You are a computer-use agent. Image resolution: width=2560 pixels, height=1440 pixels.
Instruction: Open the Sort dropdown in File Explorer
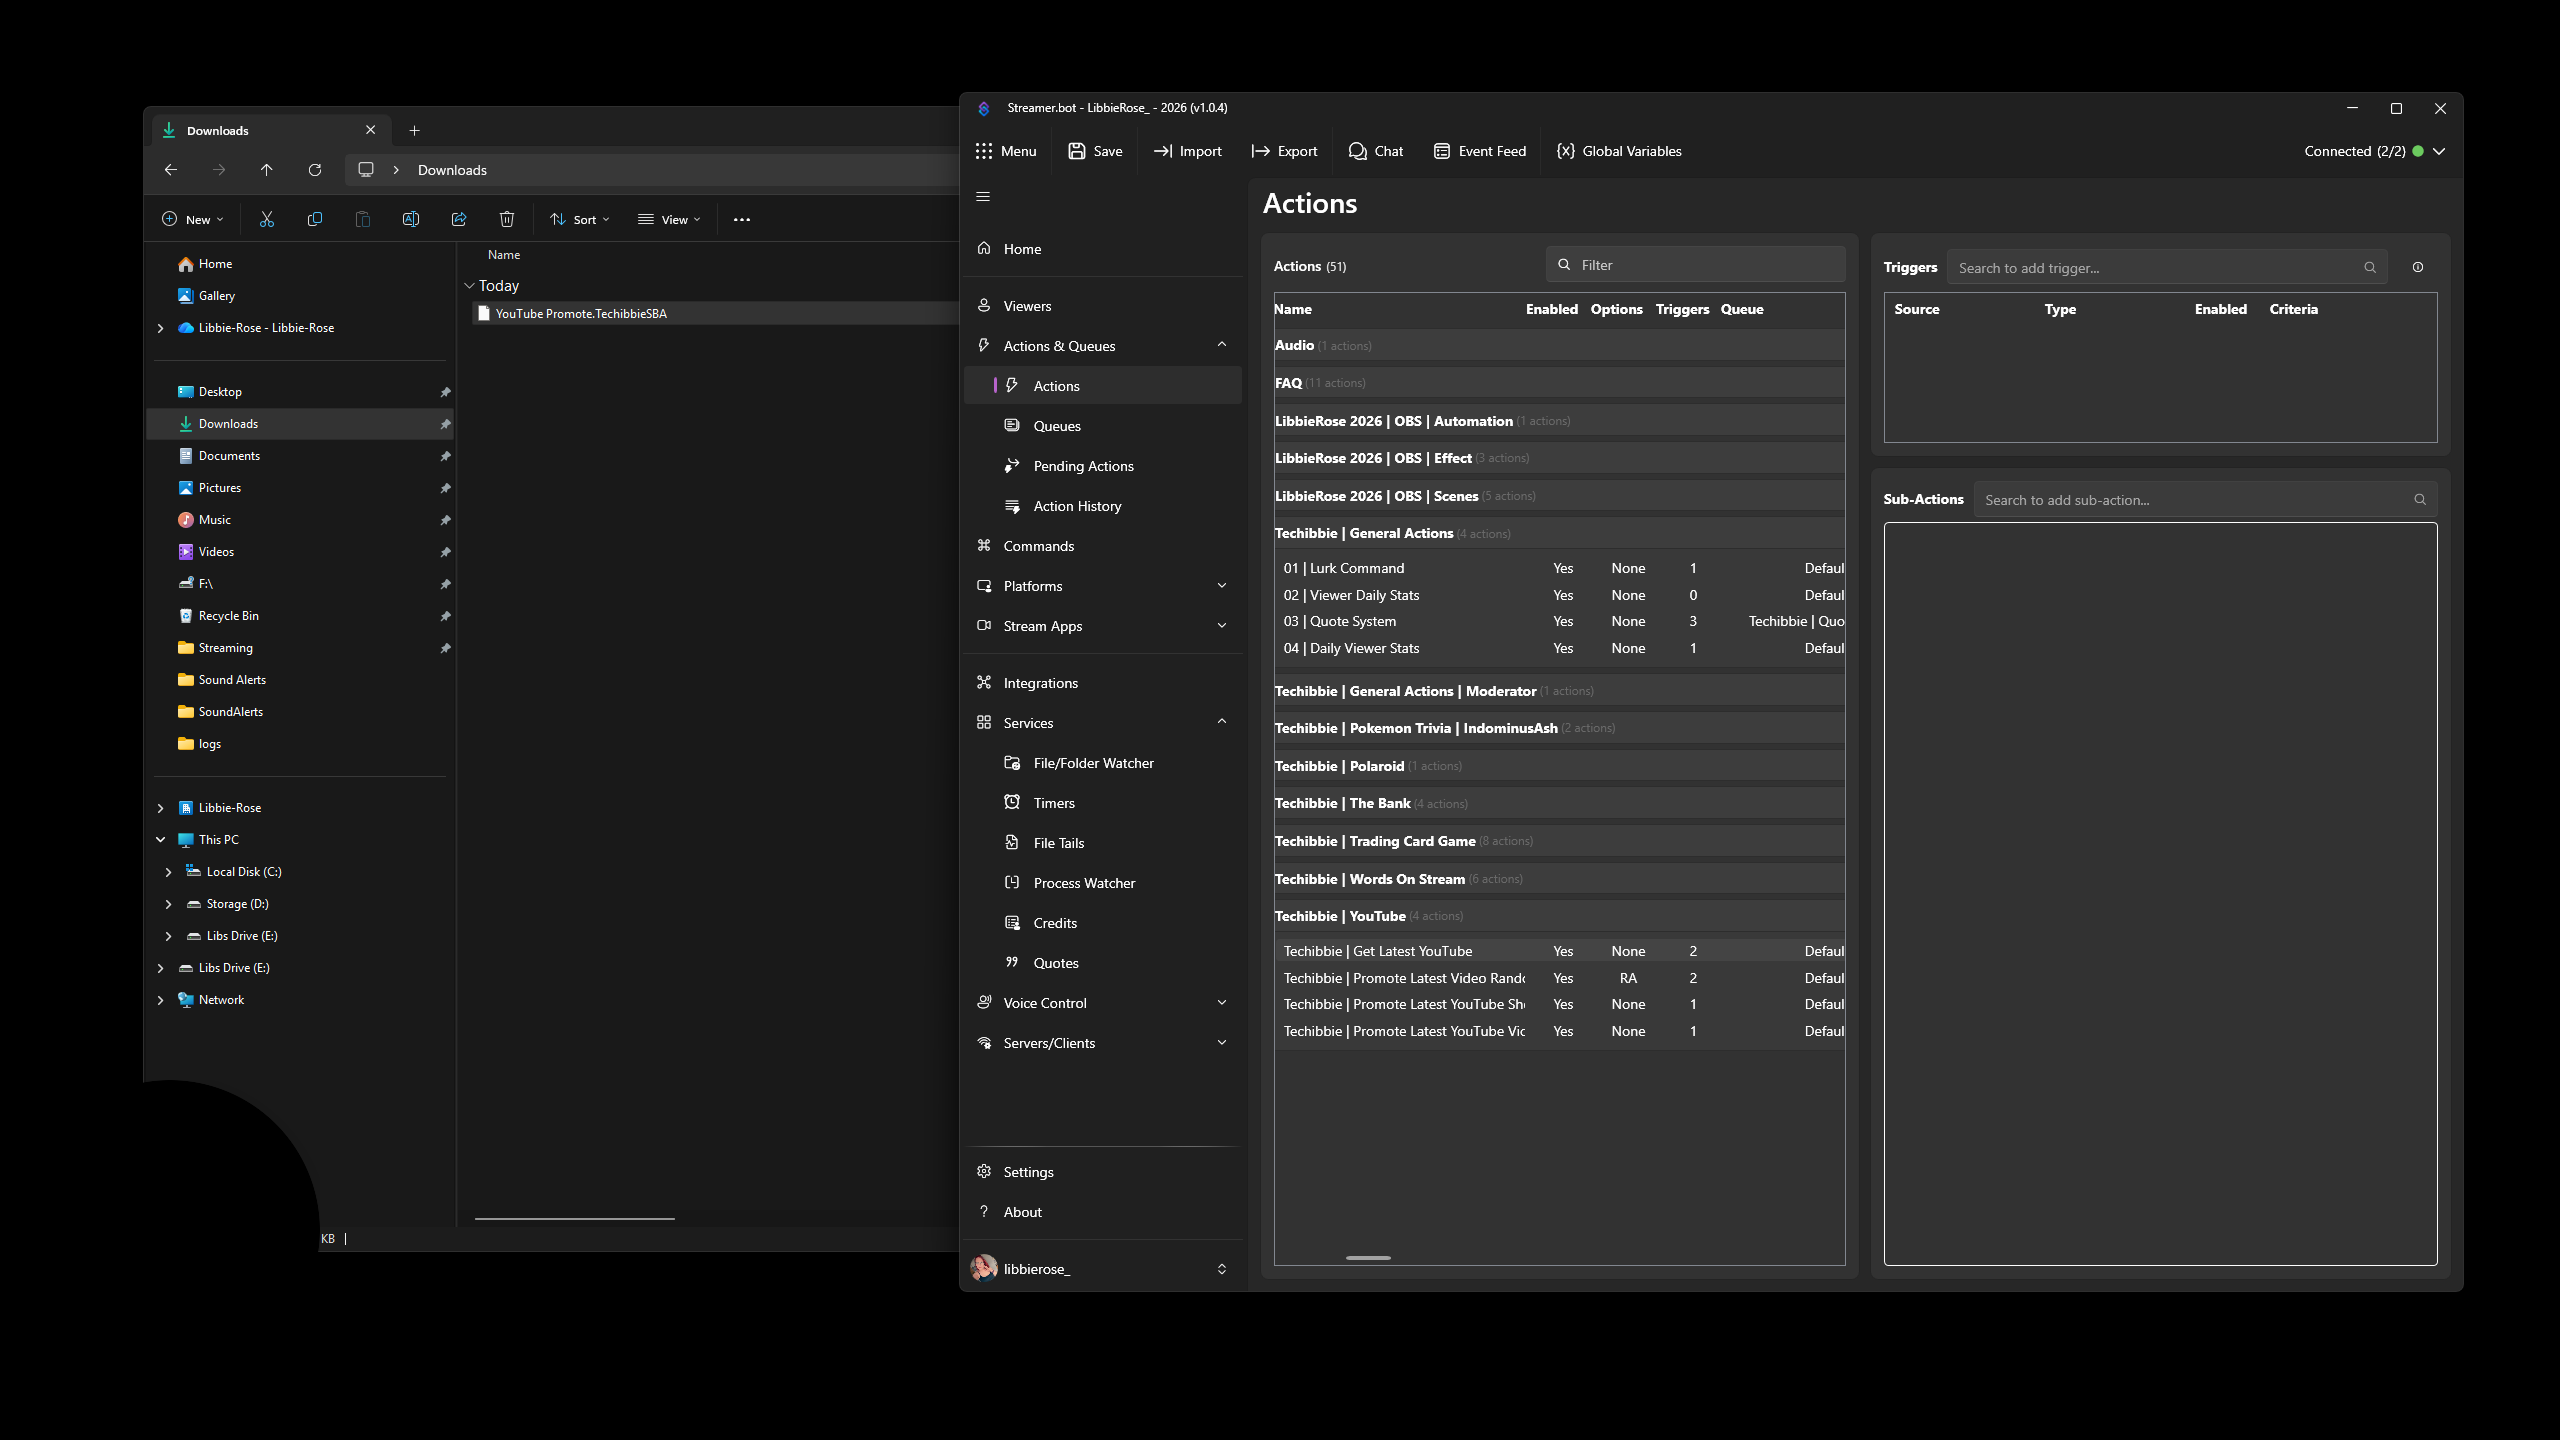pyautogui.click(x=580, y=219)
